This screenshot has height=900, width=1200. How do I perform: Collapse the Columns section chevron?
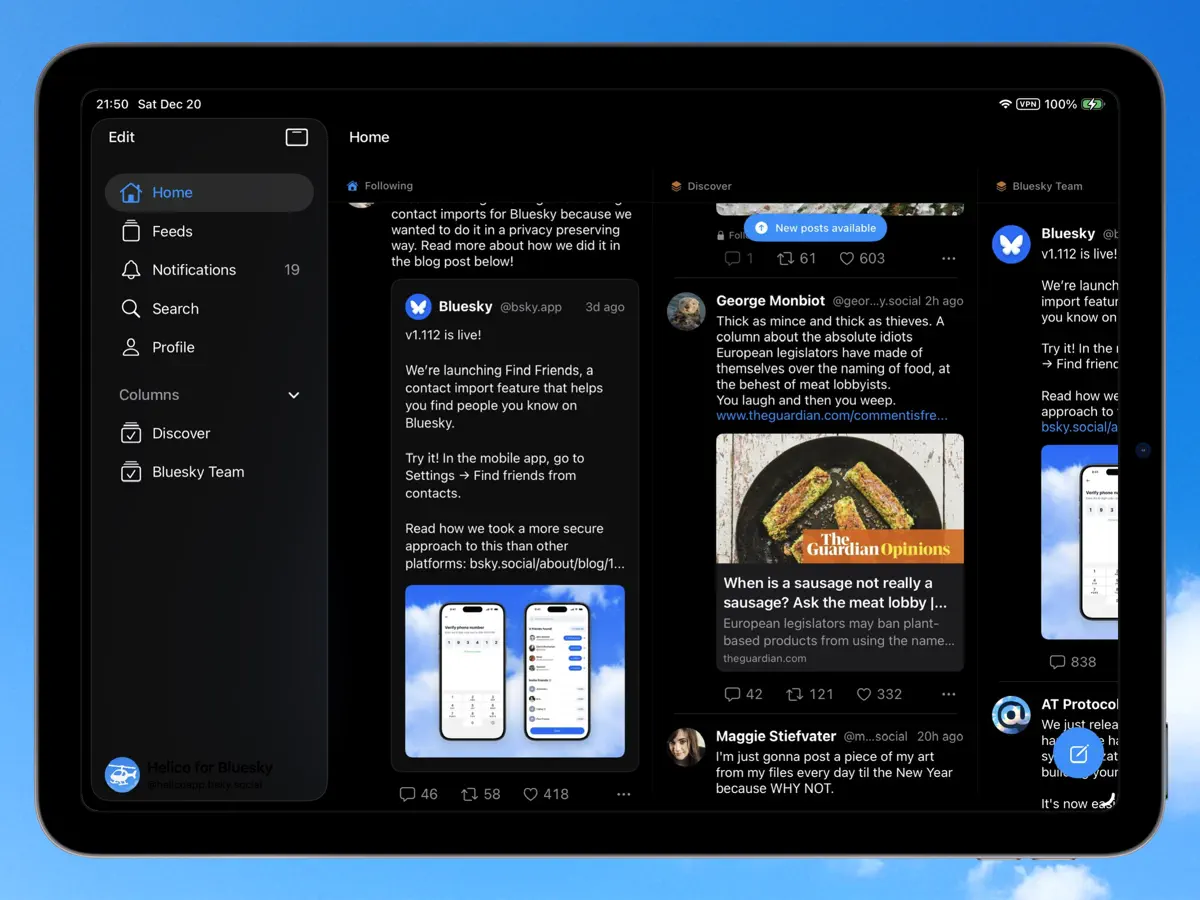pyautogui.click(x=294, y=395)
